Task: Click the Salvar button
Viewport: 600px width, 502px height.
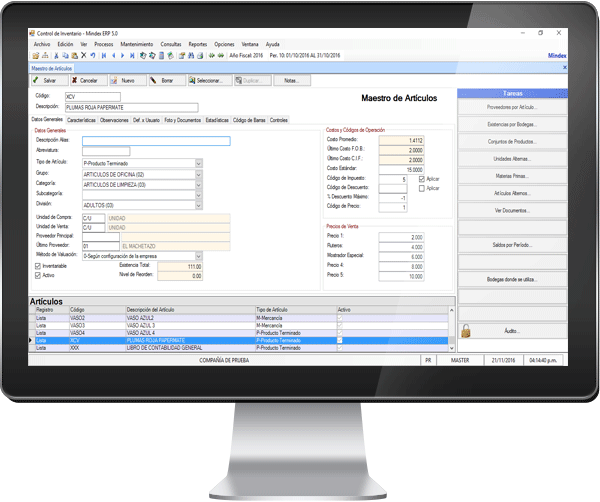Action: pos(50,80)
